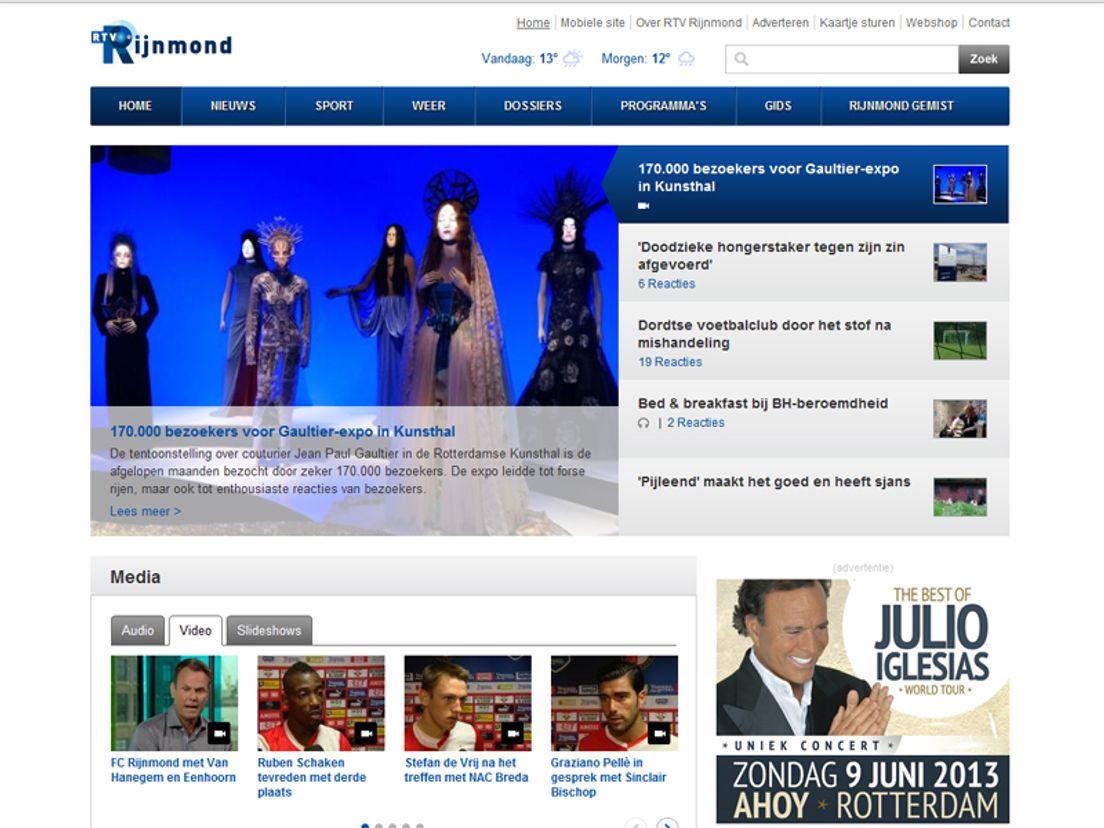Open the Webshop link
Screen dimensions: 1104x828
[932, 23]
